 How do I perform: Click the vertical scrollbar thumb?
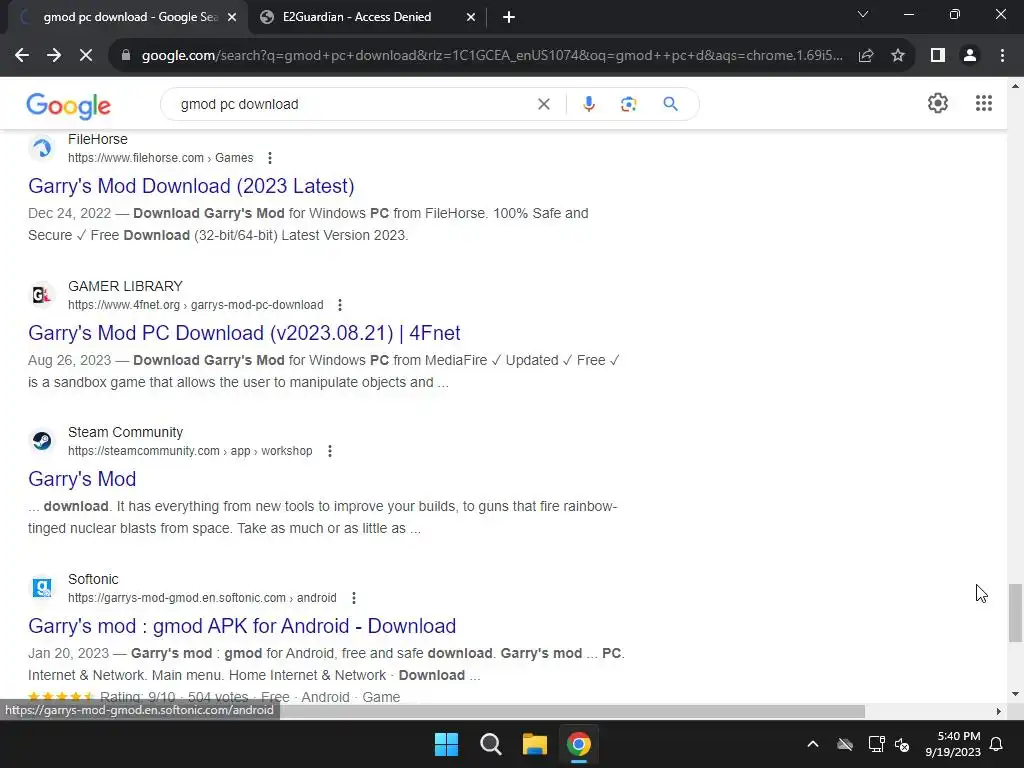coord(1015,613)
